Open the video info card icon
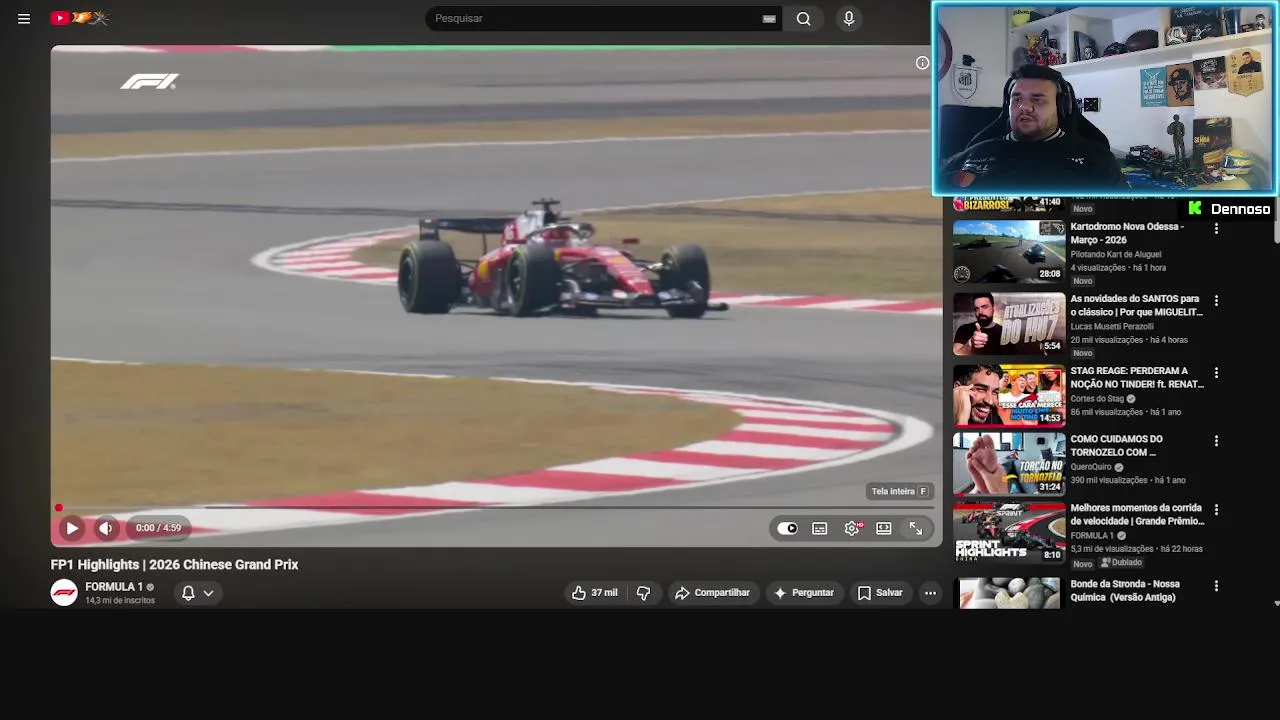Screen dimensions: 1280x720 coord(922,63)
